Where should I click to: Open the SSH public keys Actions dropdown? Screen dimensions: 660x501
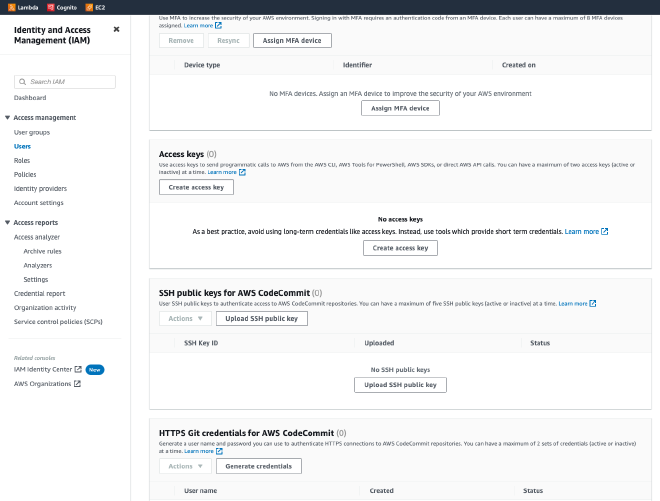pos(185,318)
